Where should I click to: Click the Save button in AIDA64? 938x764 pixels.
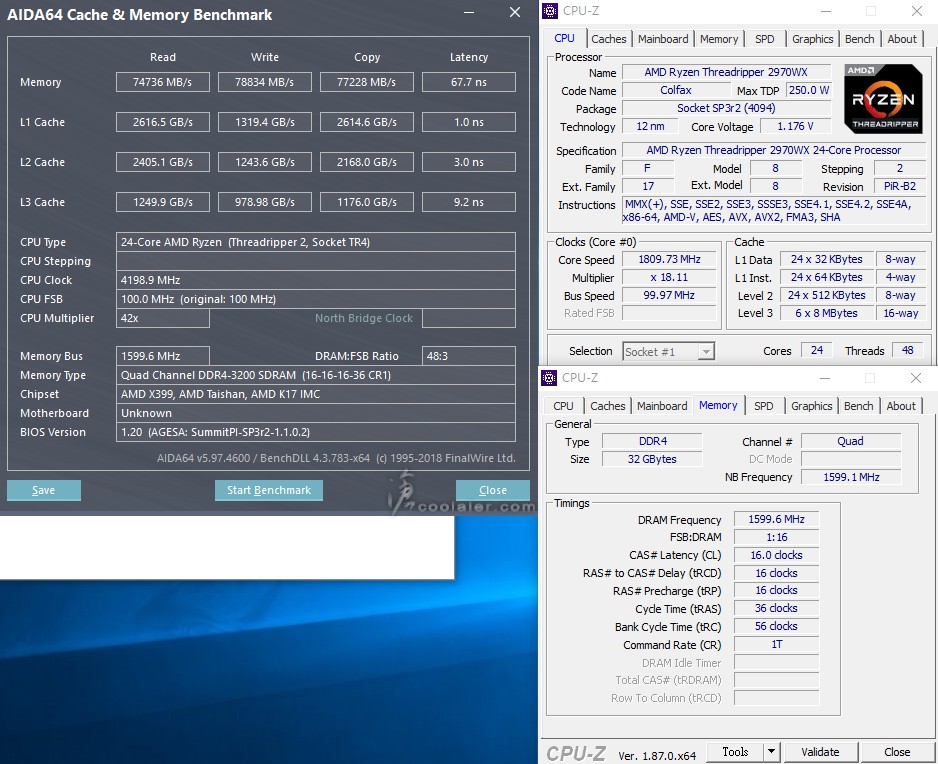(44, 490)
